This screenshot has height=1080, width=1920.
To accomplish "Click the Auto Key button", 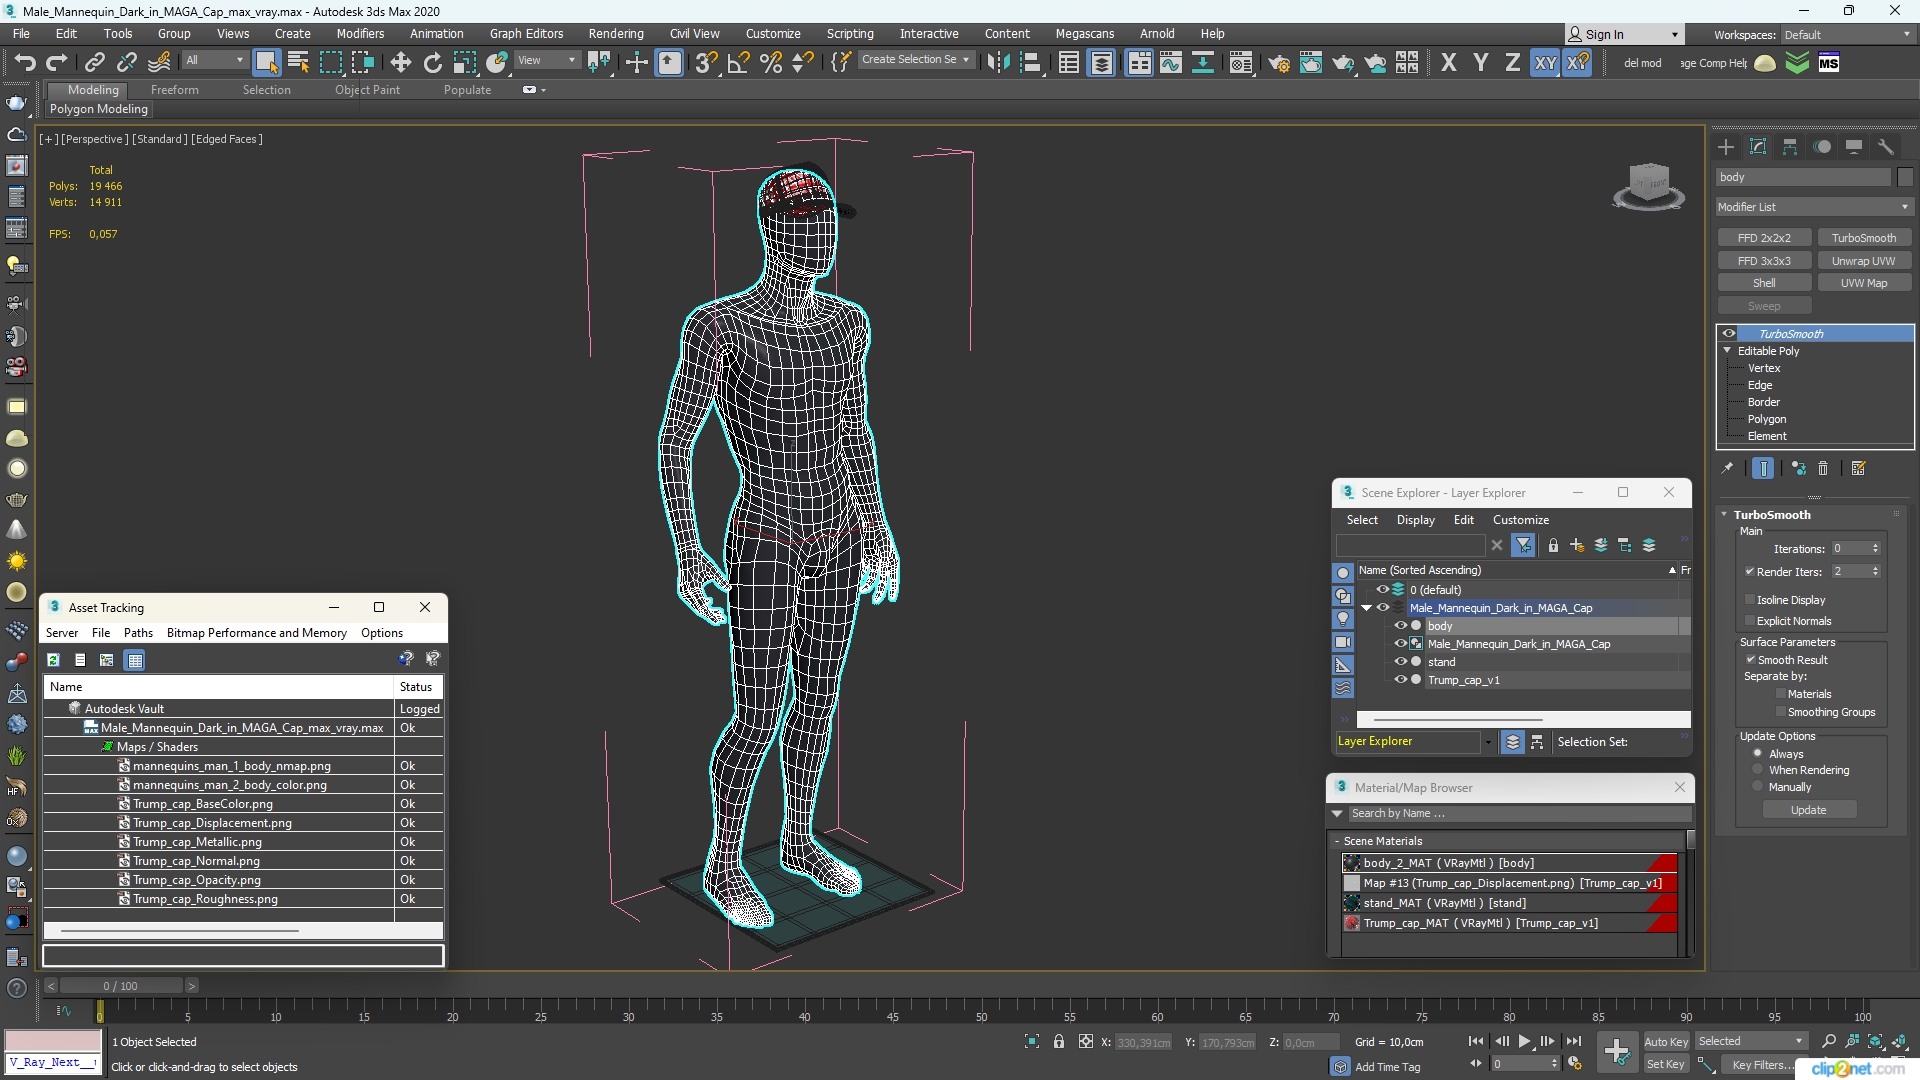I will pos(1665,1042).
